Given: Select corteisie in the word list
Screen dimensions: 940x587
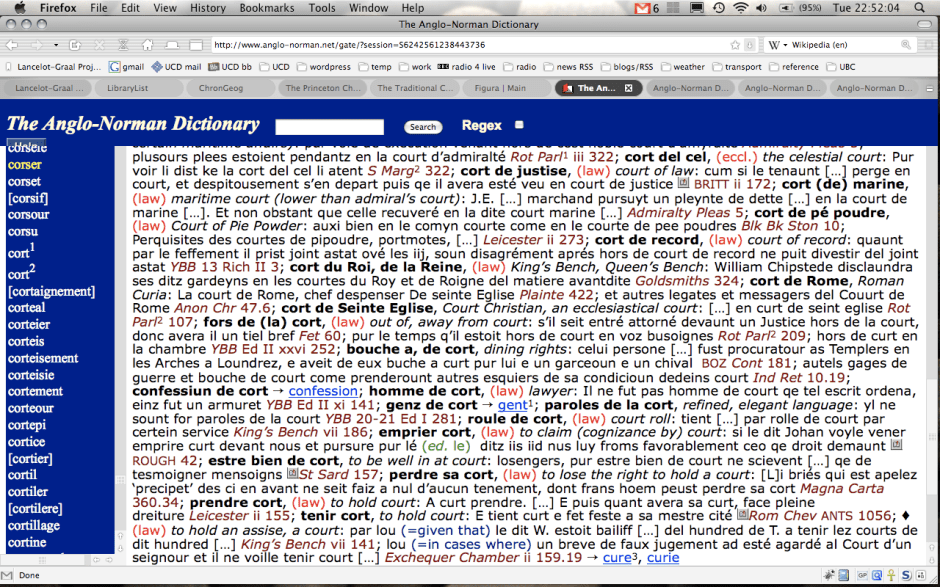Looking at the screenshot, I should pyautogui.click(x=32, y=375).
